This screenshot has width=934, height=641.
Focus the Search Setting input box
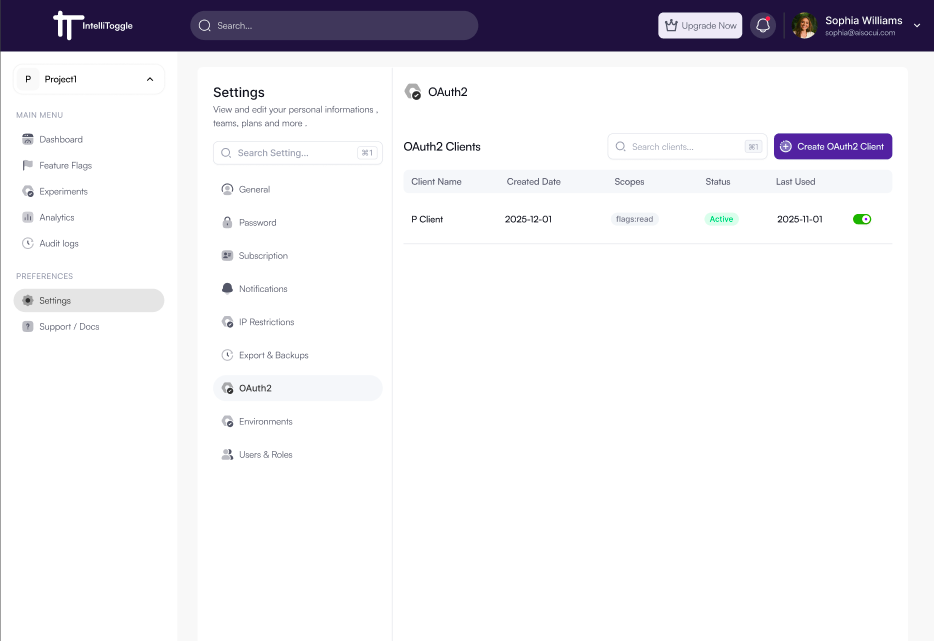(295, 153)
